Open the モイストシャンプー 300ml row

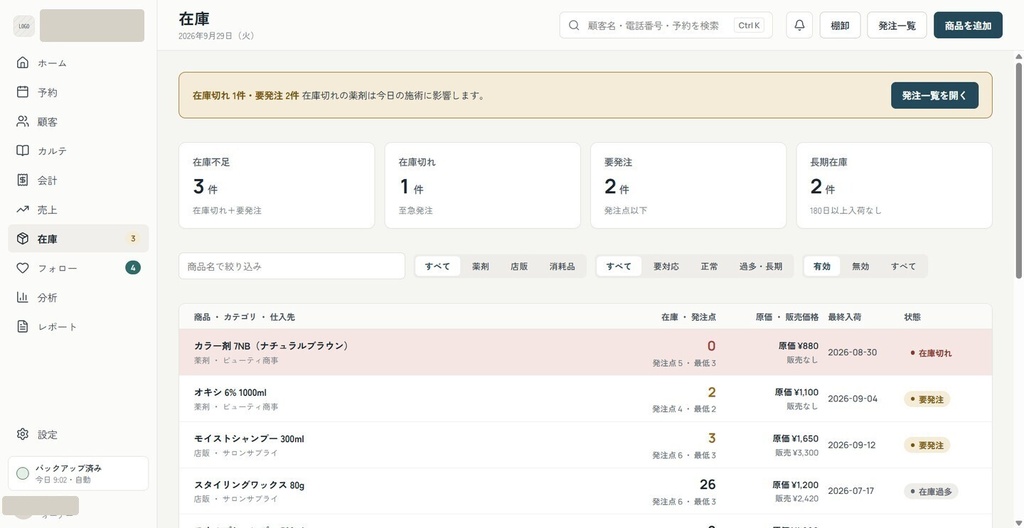(x=585, y=445)
